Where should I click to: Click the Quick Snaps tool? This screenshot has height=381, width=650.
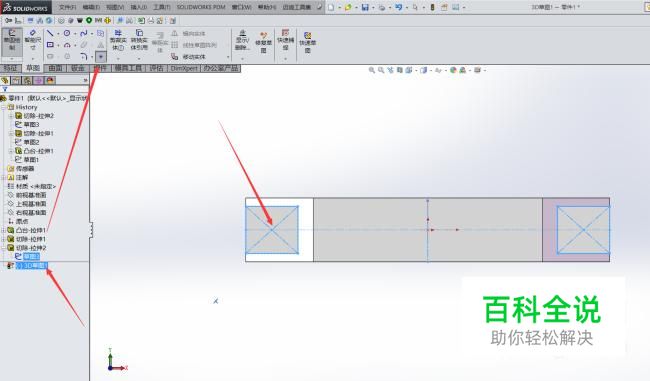pyautogui.click(x=285, y=40)
